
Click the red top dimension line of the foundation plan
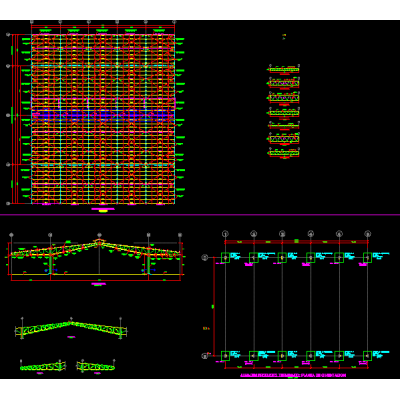[297, 241]
